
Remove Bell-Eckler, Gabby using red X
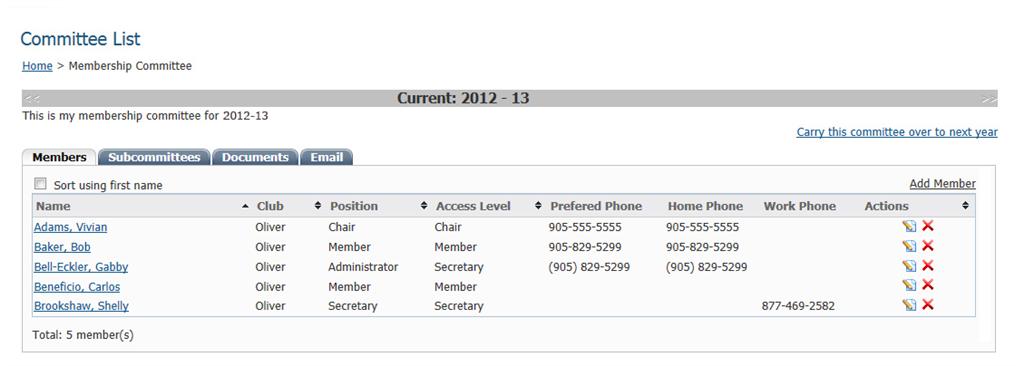927,265
